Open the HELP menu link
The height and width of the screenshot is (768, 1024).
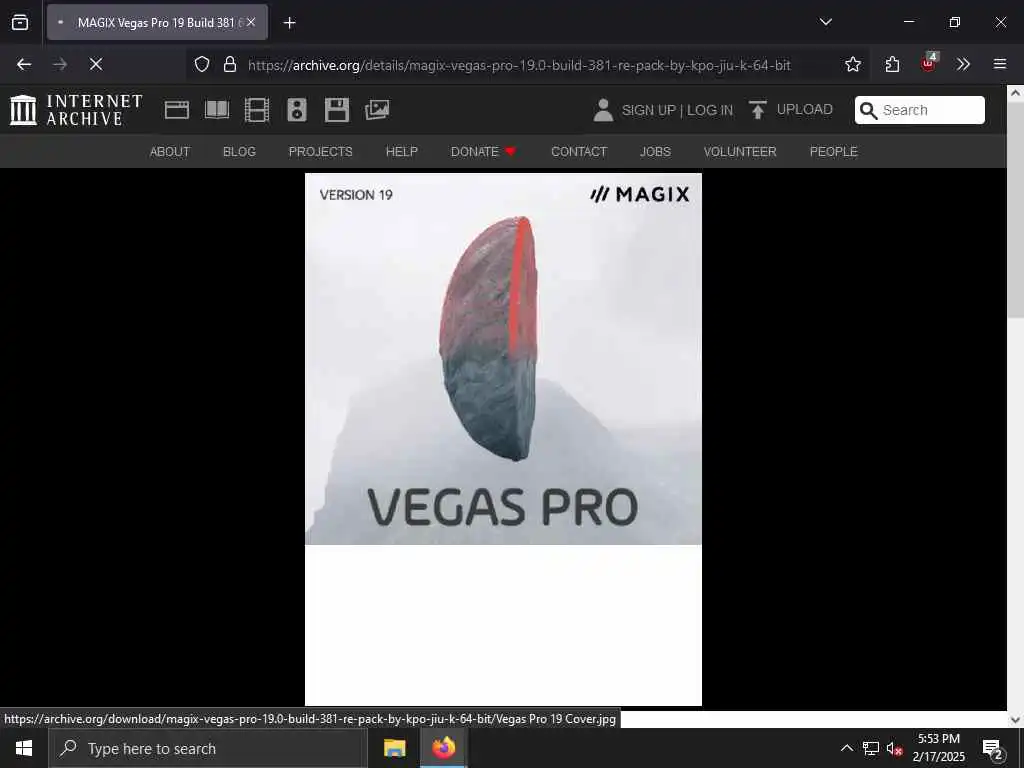402,152
